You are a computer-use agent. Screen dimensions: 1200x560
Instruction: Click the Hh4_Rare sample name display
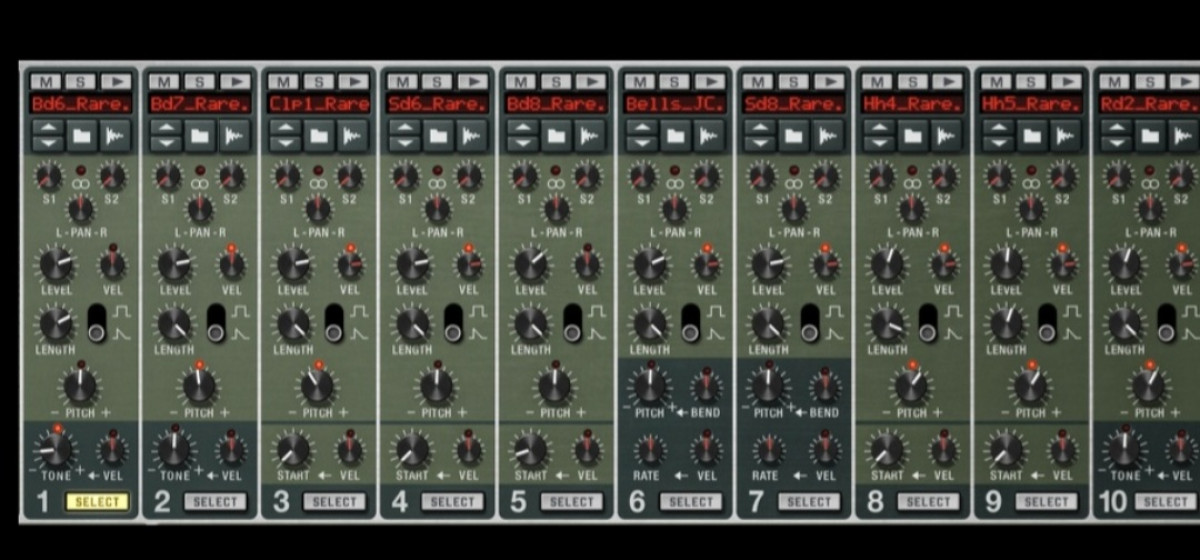[x=911, y=104]
